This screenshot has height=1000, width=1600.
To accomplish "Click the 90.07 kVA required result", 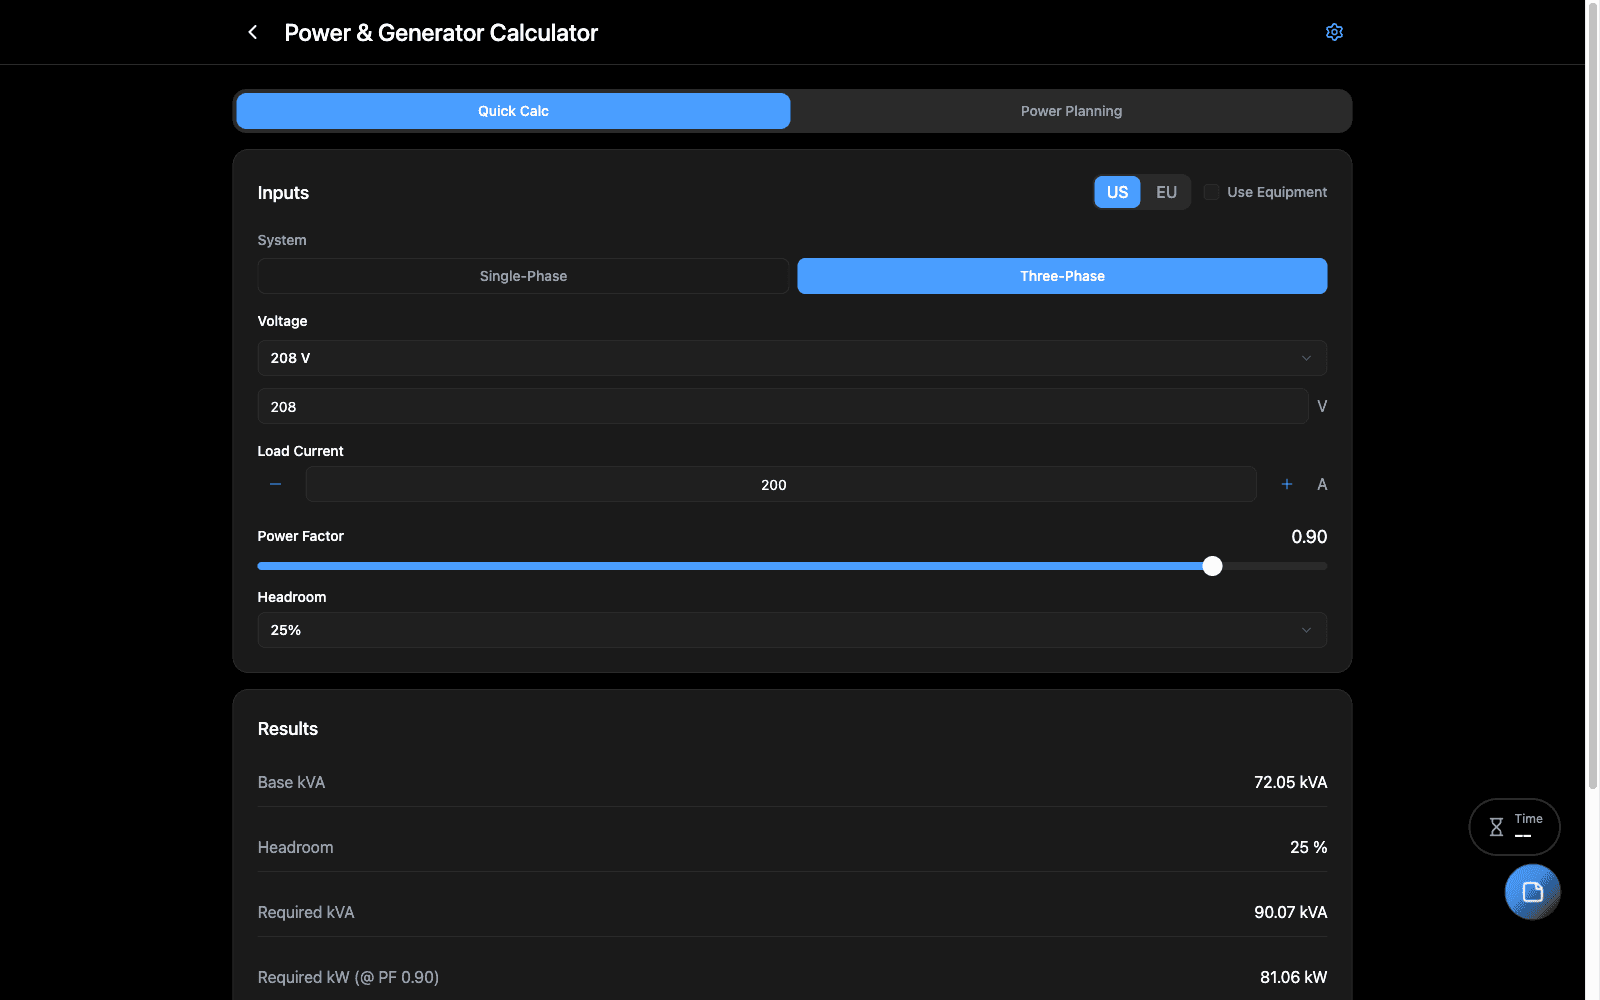I will 1290,912.
